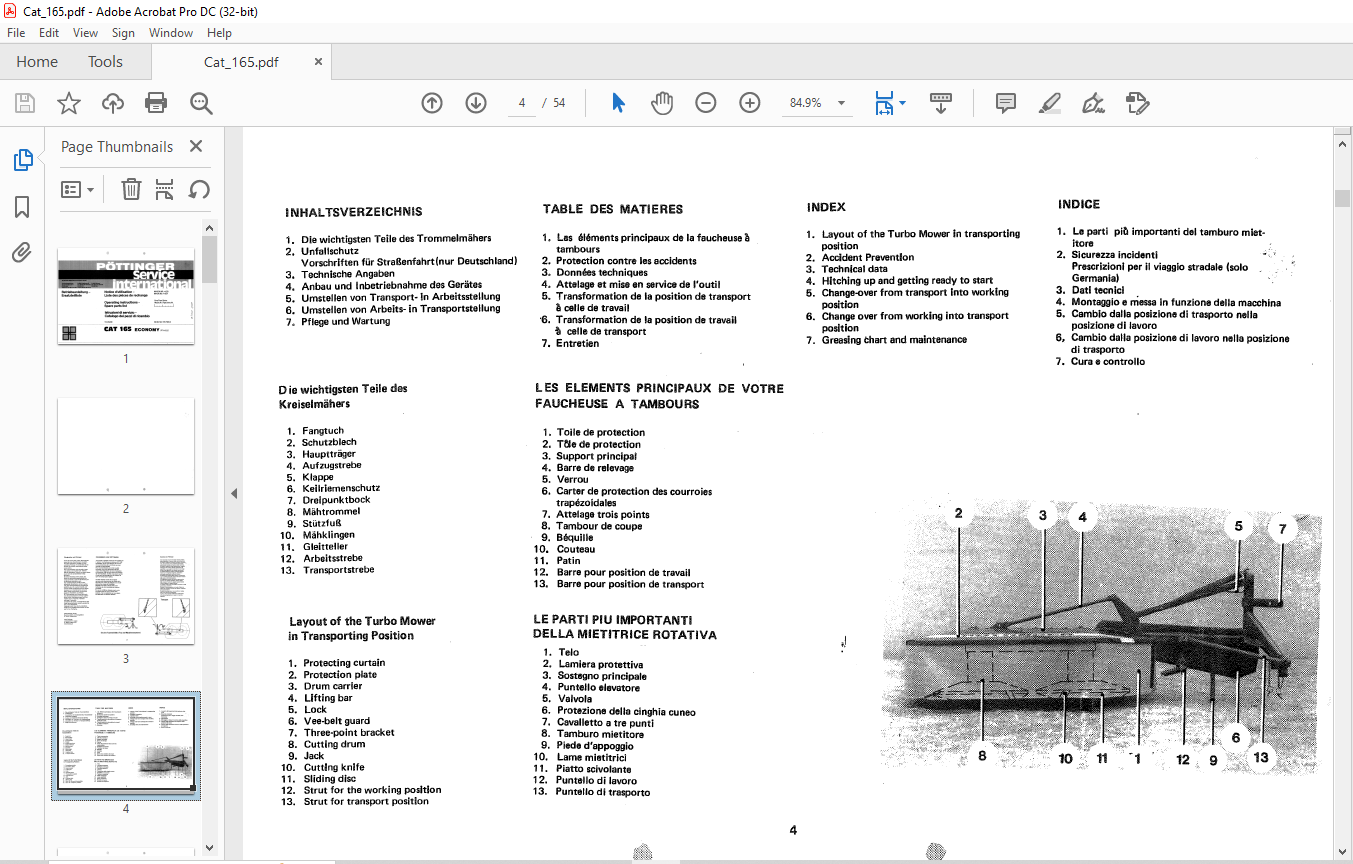Zoom out with the minus button
Image resolution: width=1353 pixels, height=864 pixels.
706,103
